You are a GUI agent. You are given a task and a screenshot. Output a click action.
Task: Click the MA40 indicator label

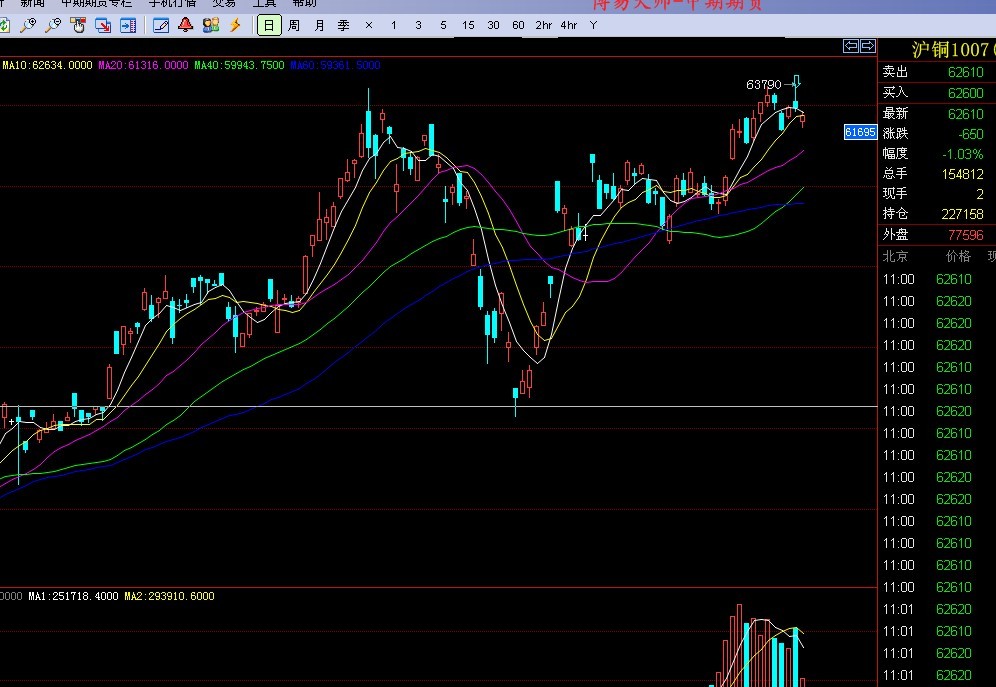point(239,65)
